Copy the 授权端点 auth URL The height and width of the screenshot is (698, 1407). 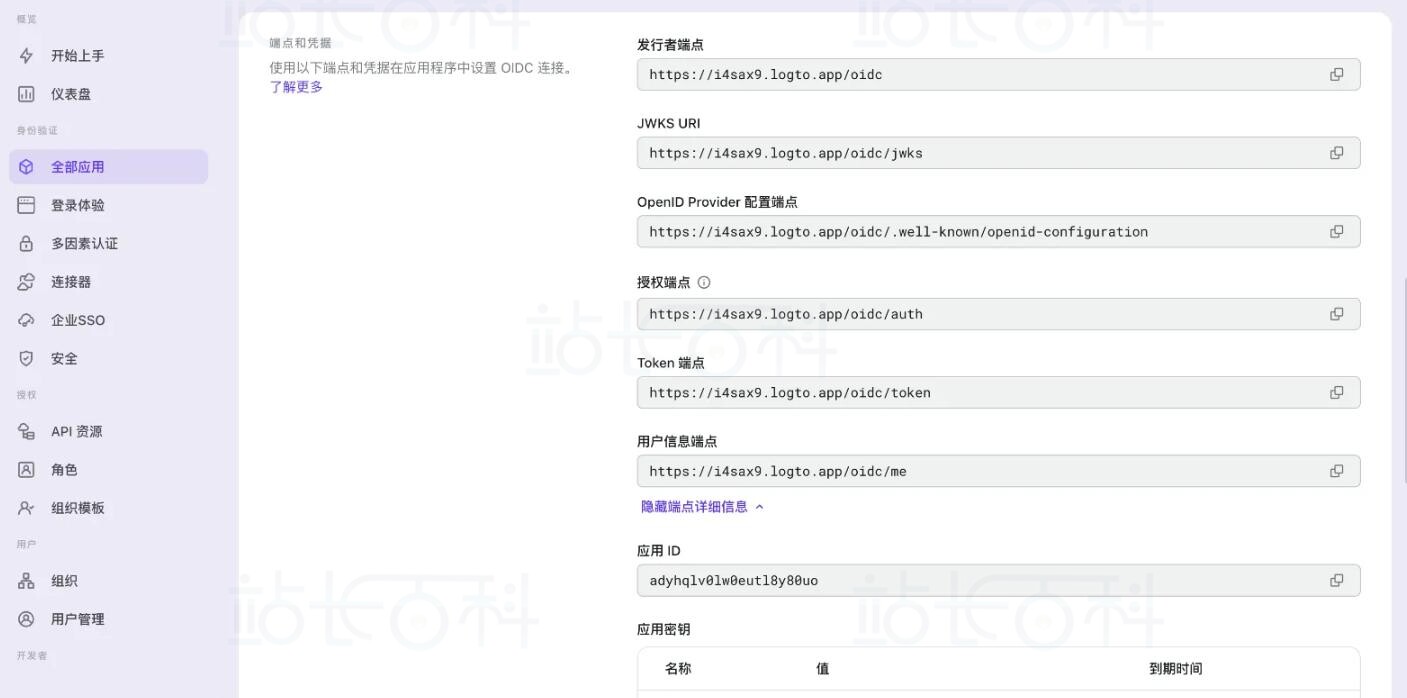click(1336, 314)
